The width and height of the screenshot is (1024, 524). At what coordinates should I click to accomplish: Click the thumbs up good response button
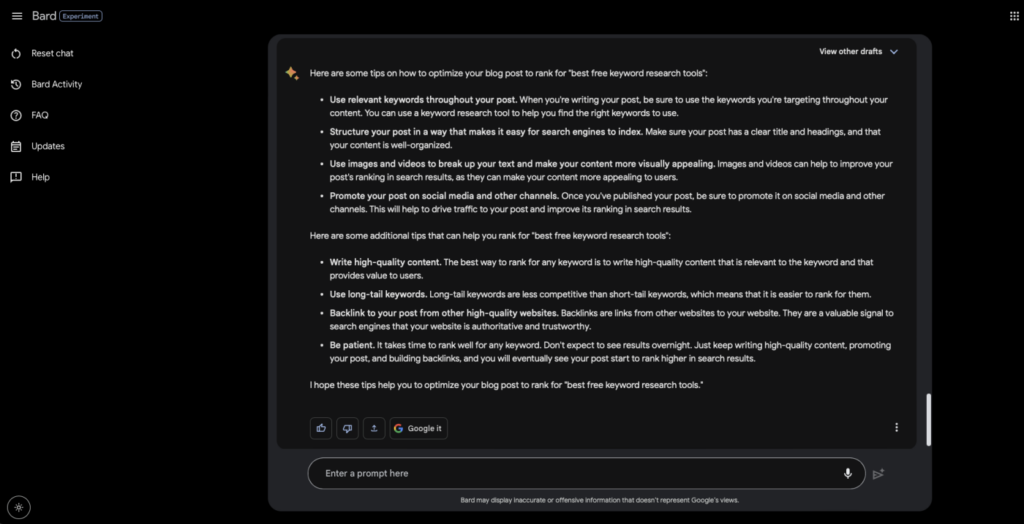click(x=321, y=428)
